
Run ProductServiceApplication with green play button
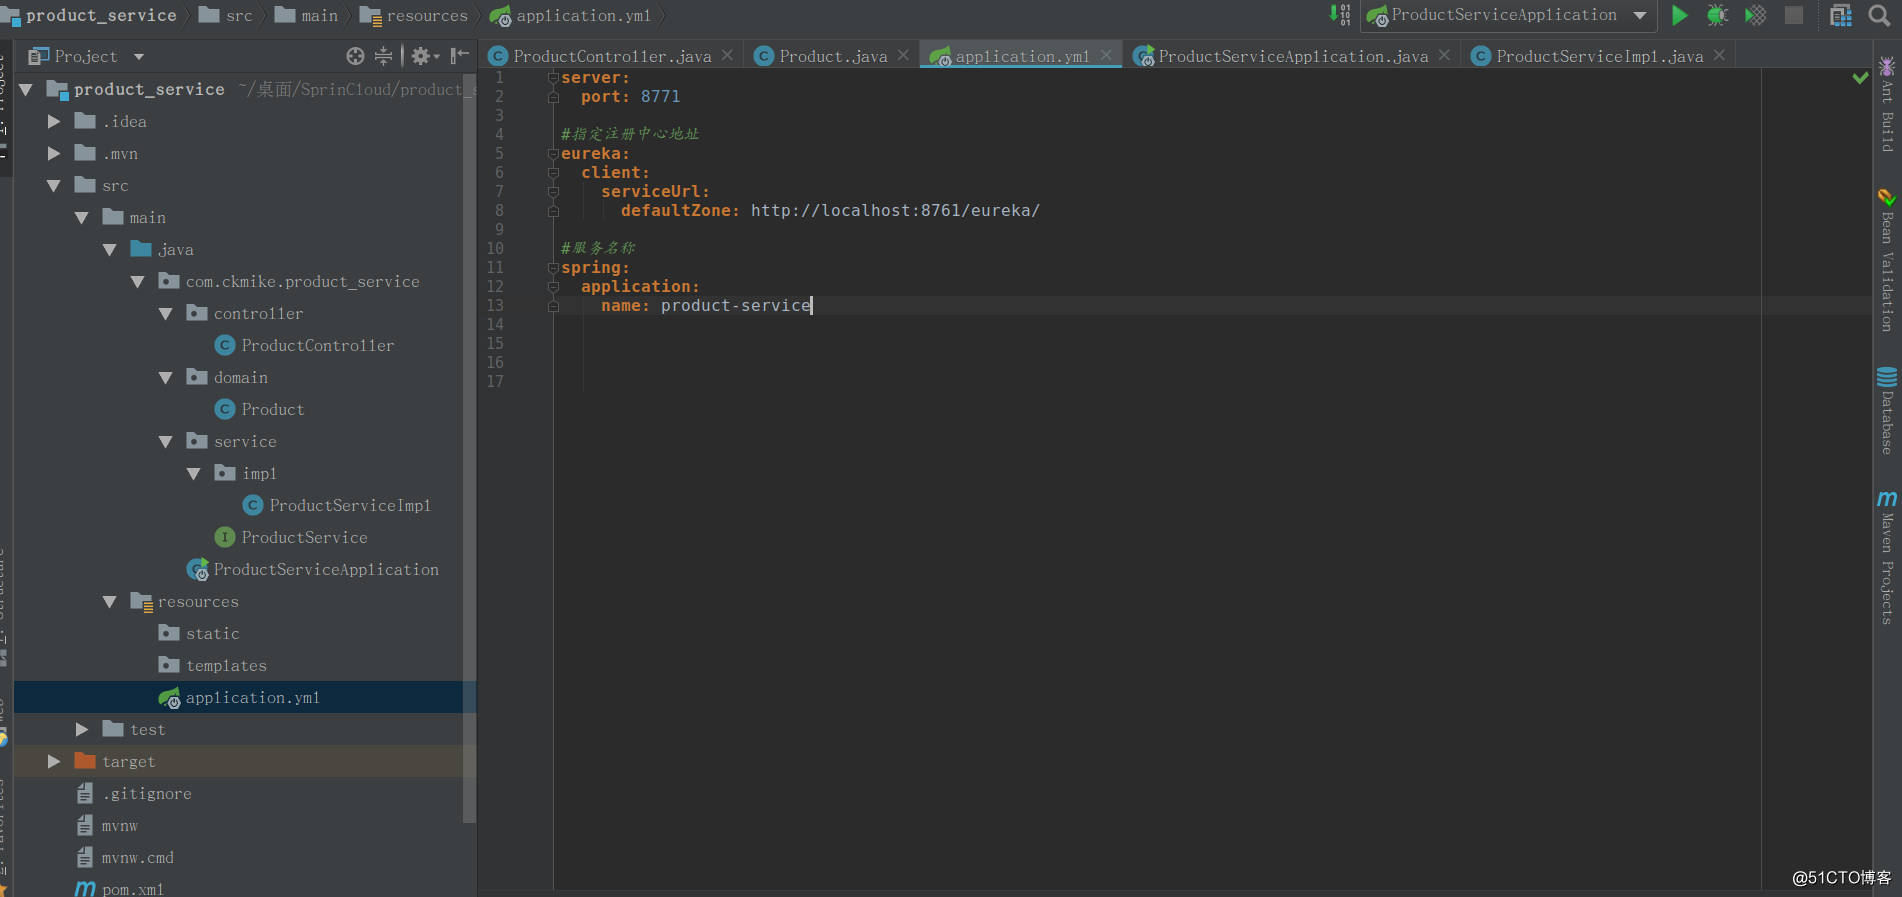pos(1679,15)
